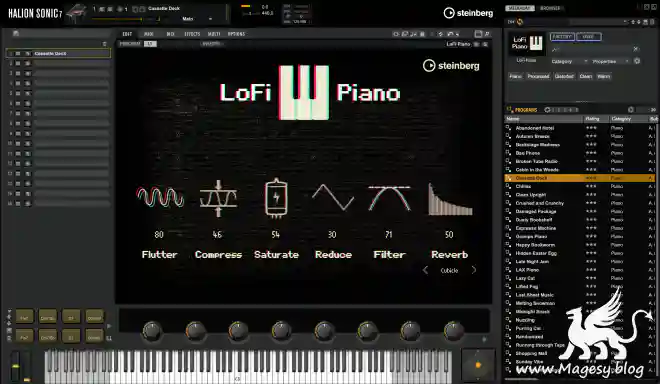This screenshot has height=384, width=660.
Task: Toggle mute on slot 3
Action: [18, 73]
